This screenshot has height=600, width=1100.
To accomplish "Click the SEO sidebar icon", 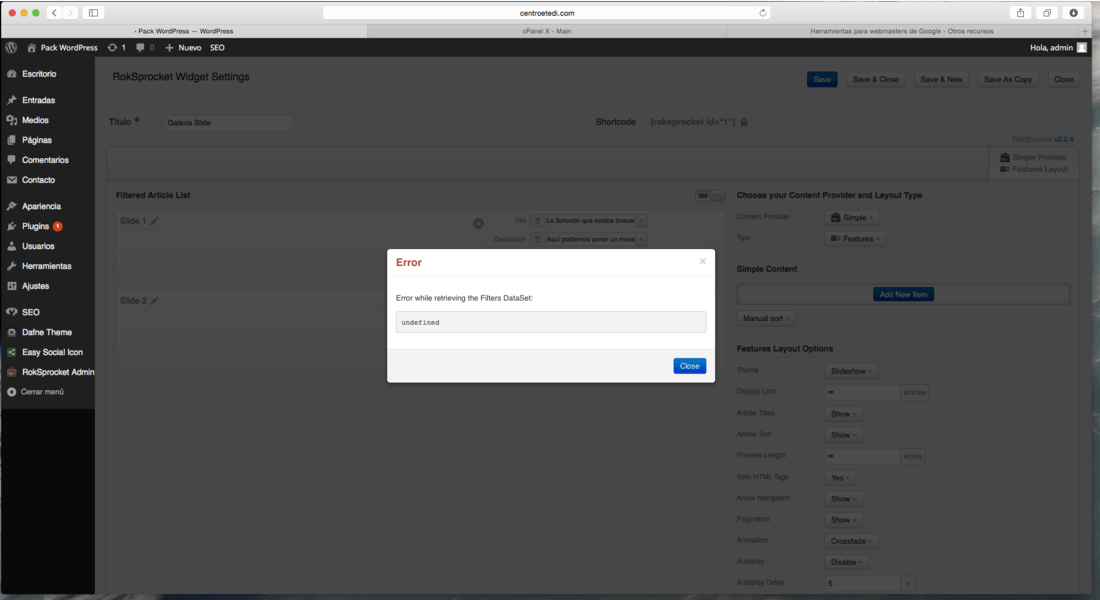I will pyautogui.click(x=11, y=312).
